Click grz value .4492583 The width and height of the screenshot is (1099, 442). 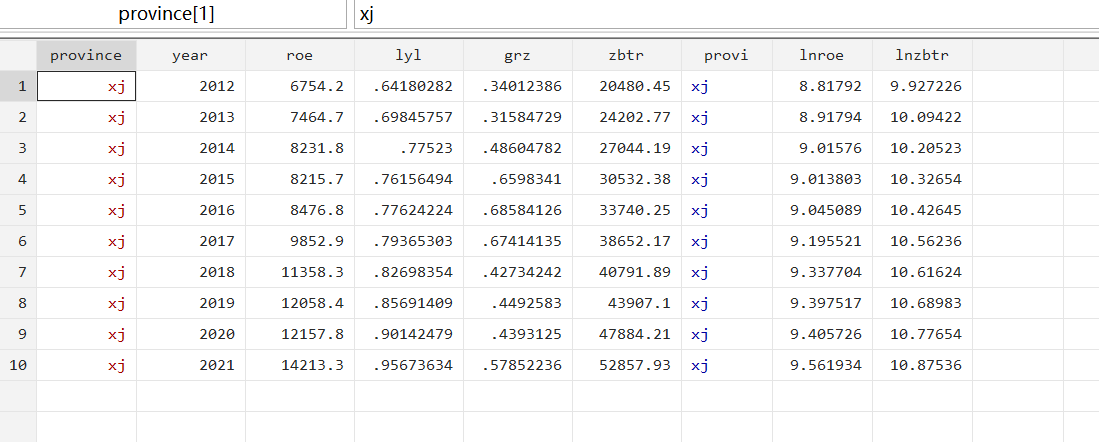tap(518, 303)
